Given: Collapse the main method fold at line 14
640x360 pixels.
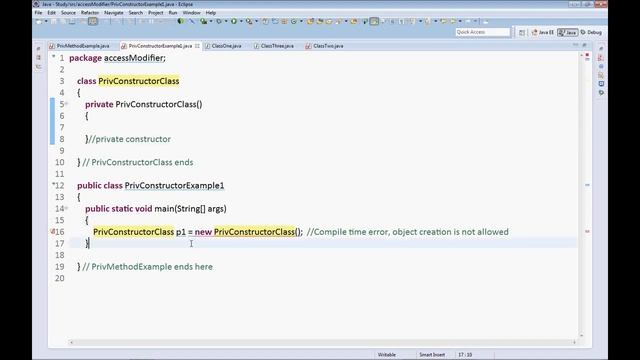Looking at the screenshot, I should pyautogui.click(x=67, y=209).
